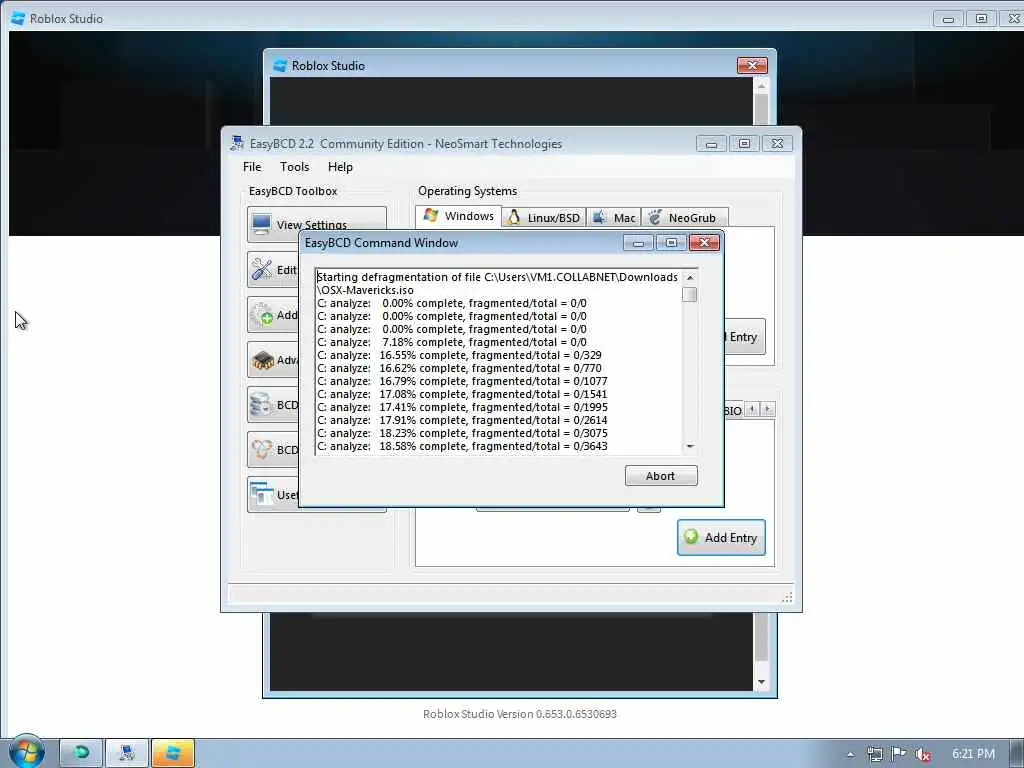Viewport: 1024px width, 768px height.
Task: Click the '7.18% complete' log line
Action: point(452,342)
